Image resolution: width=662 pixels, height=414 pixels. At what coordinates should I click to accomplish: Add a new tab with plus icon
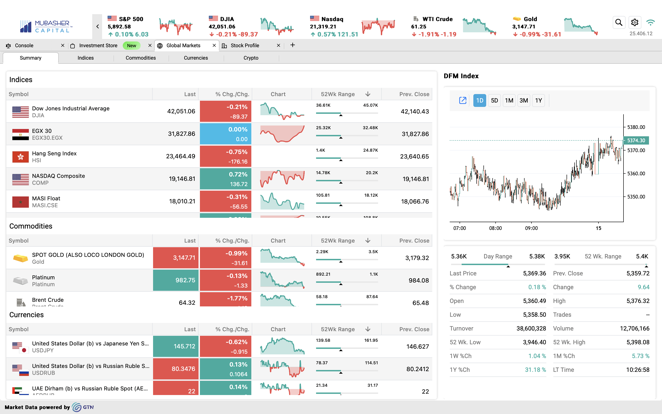click(x=292, y=45)
